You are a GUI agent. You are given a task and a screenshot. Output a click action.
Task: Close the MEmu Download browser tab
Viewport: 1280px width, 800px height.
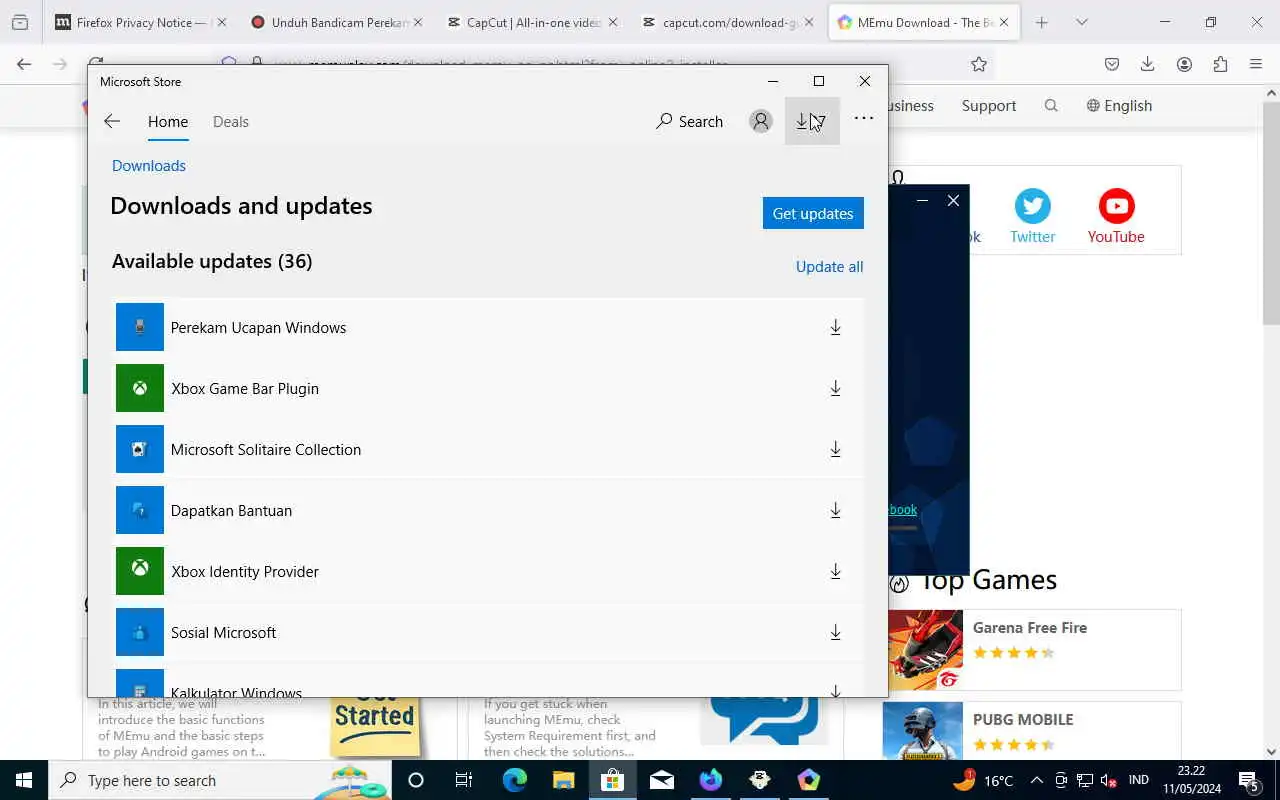click(x=1003, y=22)
